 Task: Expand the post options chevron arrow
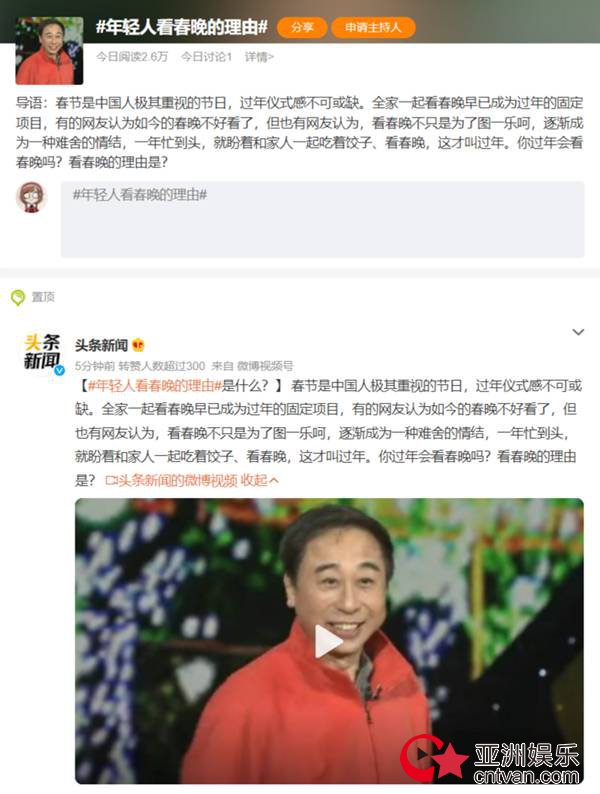(x=578, y=332)
